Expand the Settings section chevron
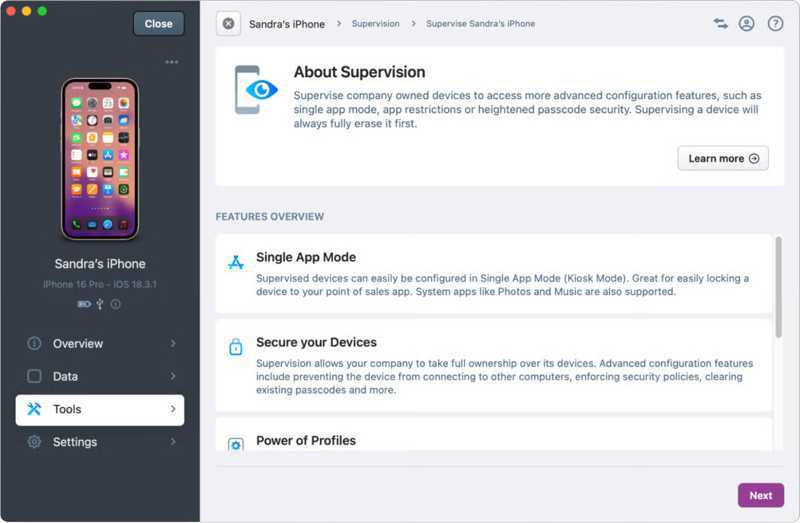Viewport: 800px width, 523px height. click(x=173, y=442)
